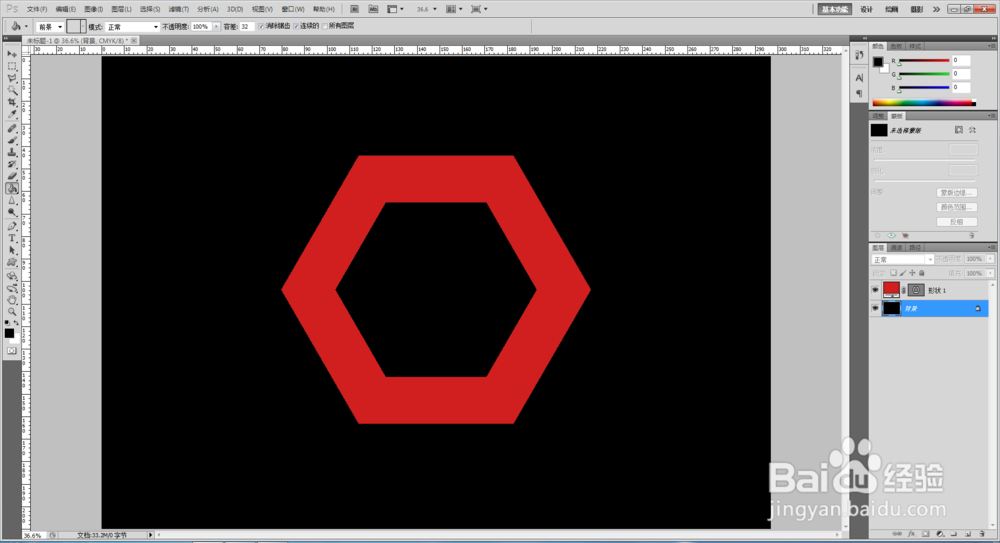Open the tool preset picker arrow
The width and height of the screenshot is (1000, 543).
[x=26, y=27]
